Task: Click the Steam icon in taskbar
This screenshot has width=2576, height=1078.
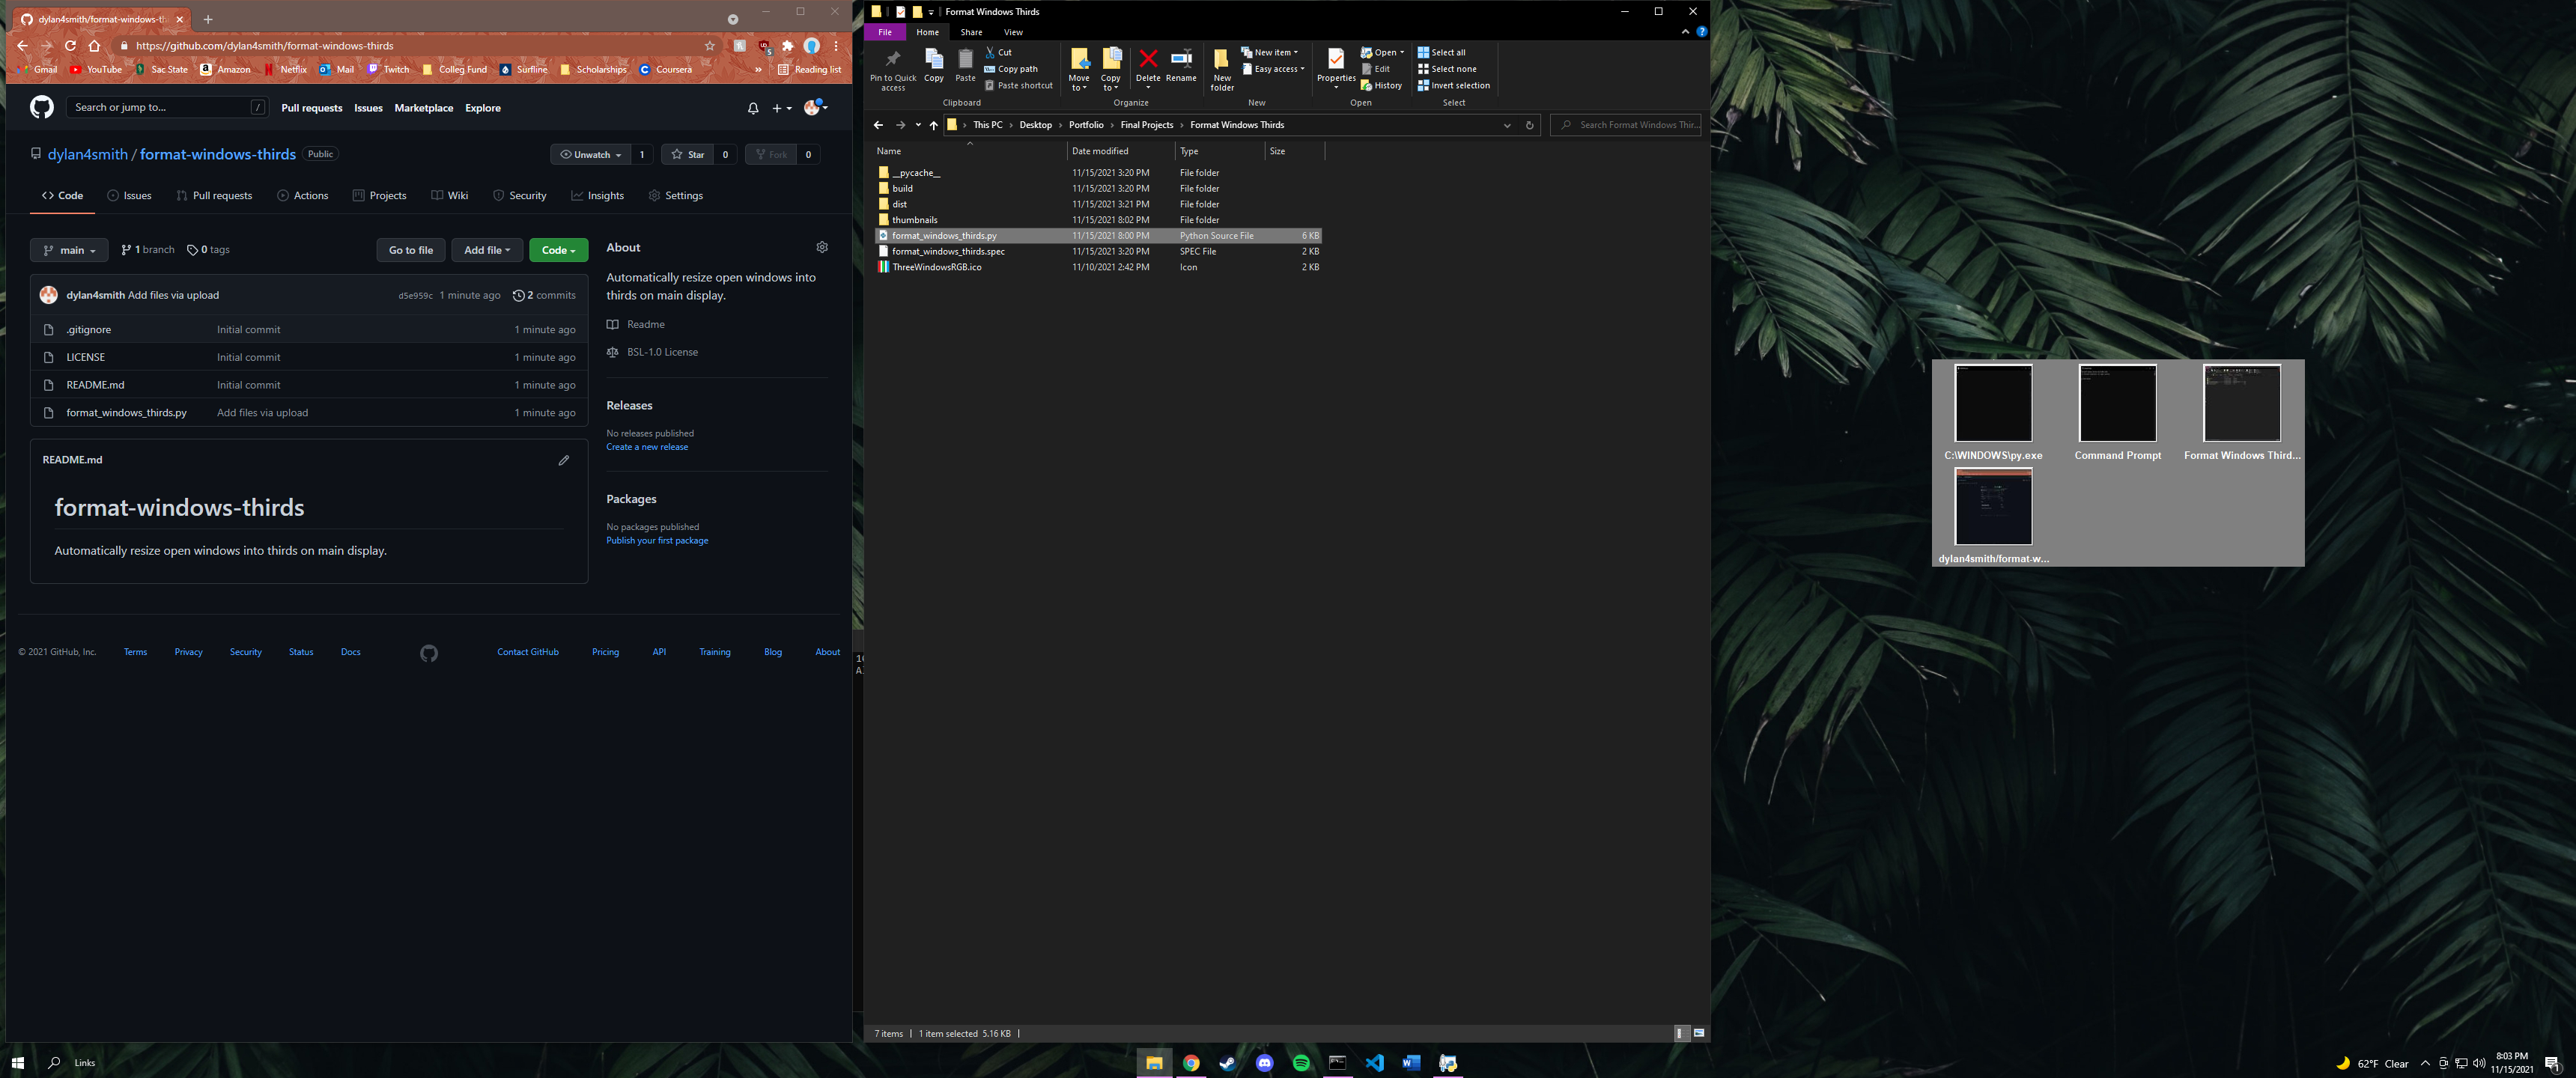Action: (x=1228, y=1062)
